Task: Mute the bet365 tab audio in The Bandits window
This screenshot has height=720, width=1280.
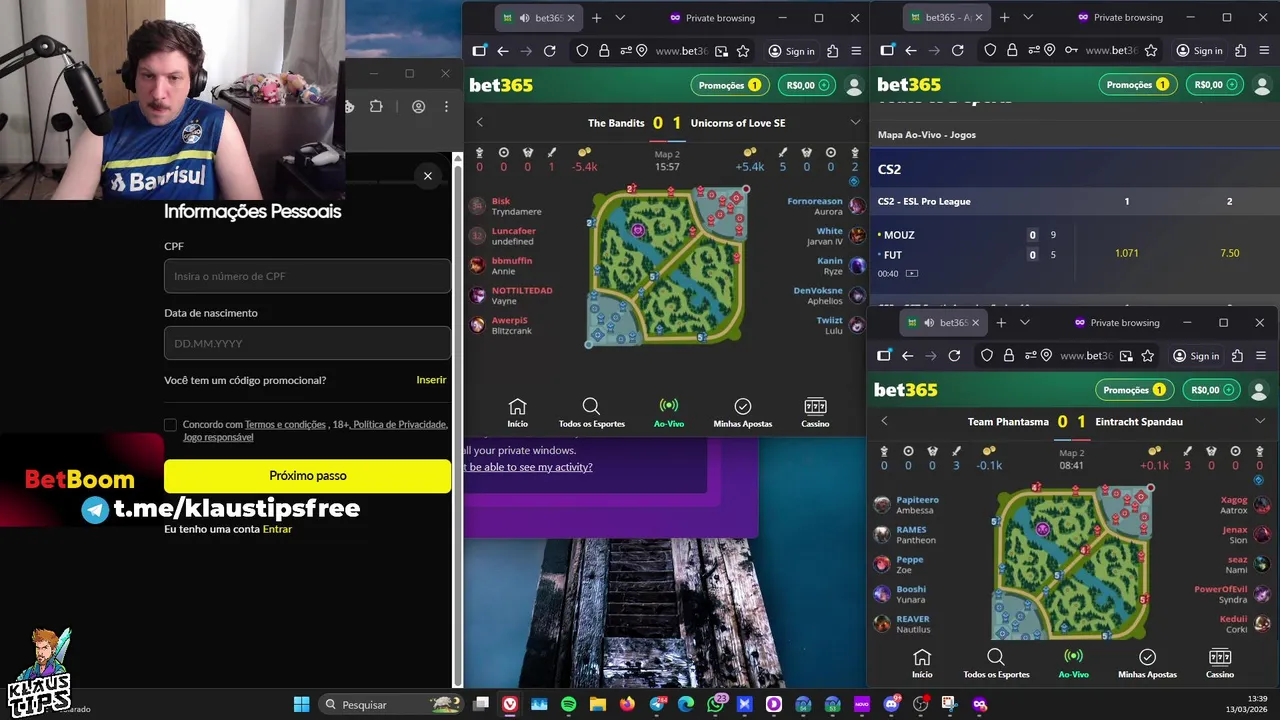Action: click(x=526, y=18)
